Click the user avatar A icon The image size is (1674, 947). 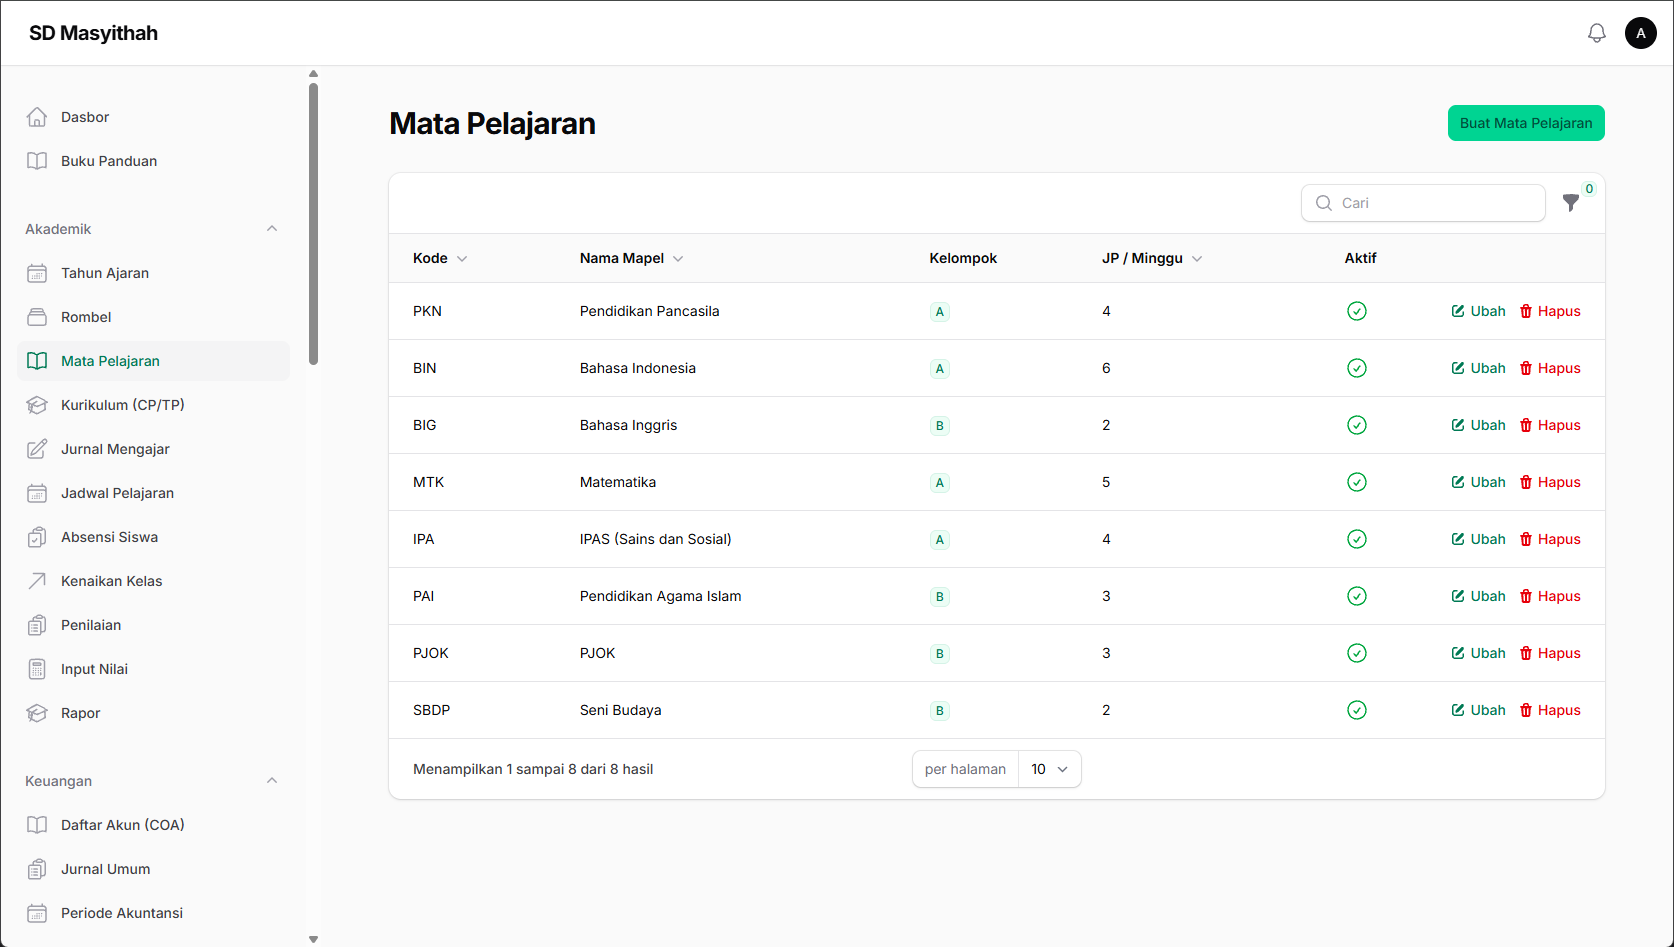[1641, 33]
